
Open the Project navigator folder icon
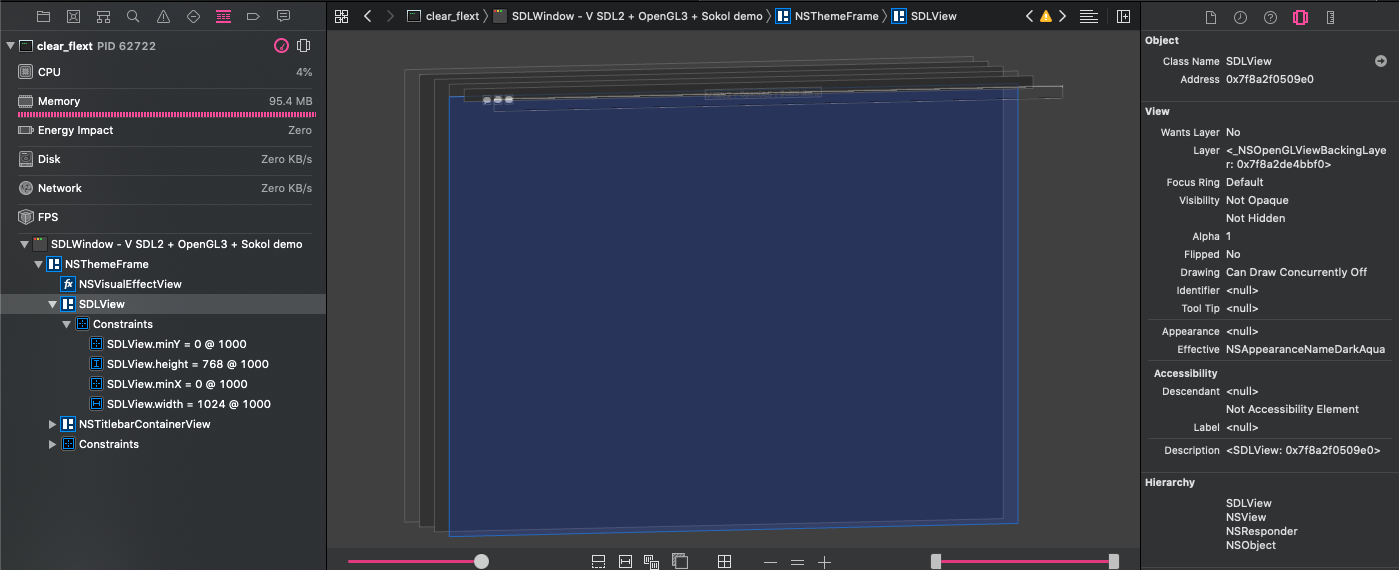[43, 17]
